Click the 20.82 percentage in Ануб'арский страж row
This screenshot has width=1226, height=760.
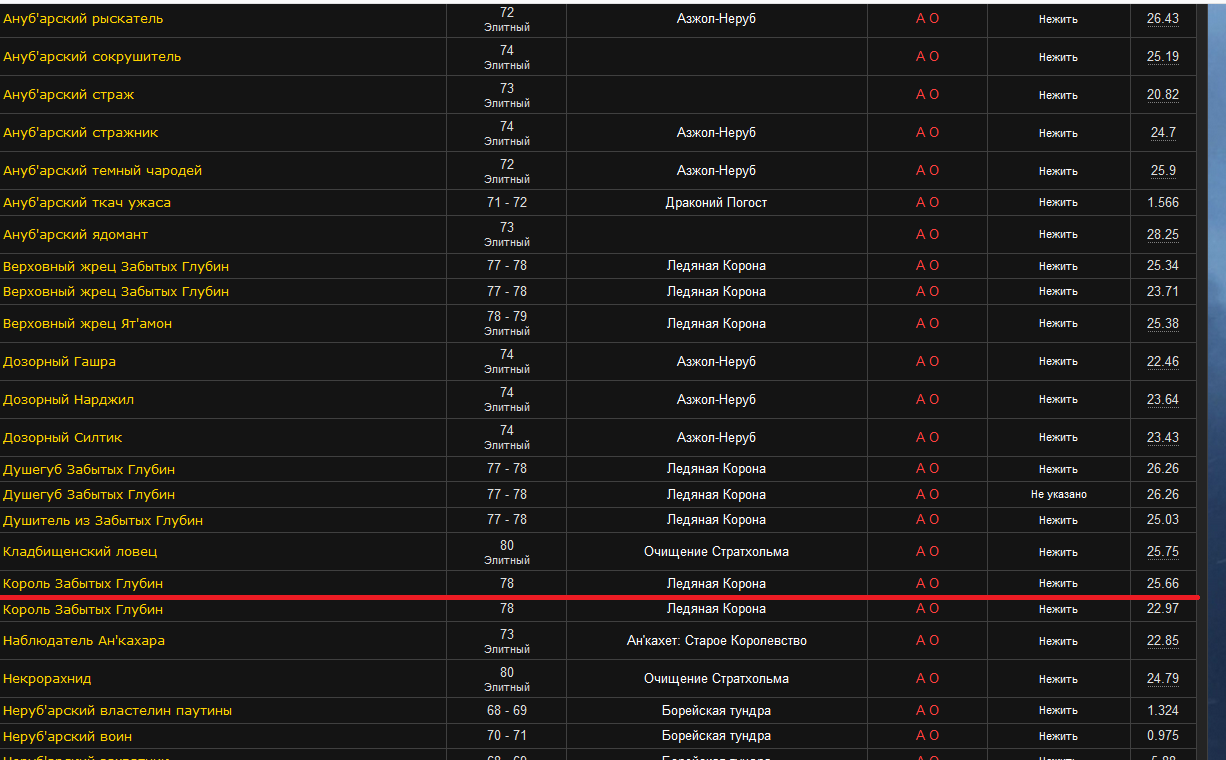coord(1163,95)
